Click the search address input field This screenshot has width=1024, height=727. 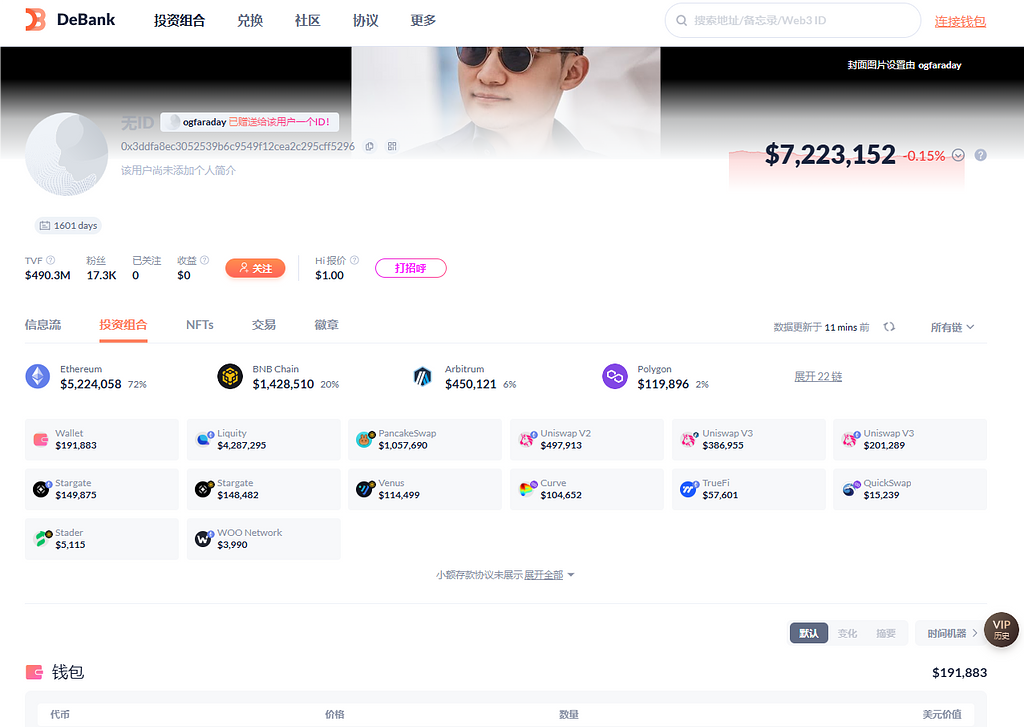800,21
